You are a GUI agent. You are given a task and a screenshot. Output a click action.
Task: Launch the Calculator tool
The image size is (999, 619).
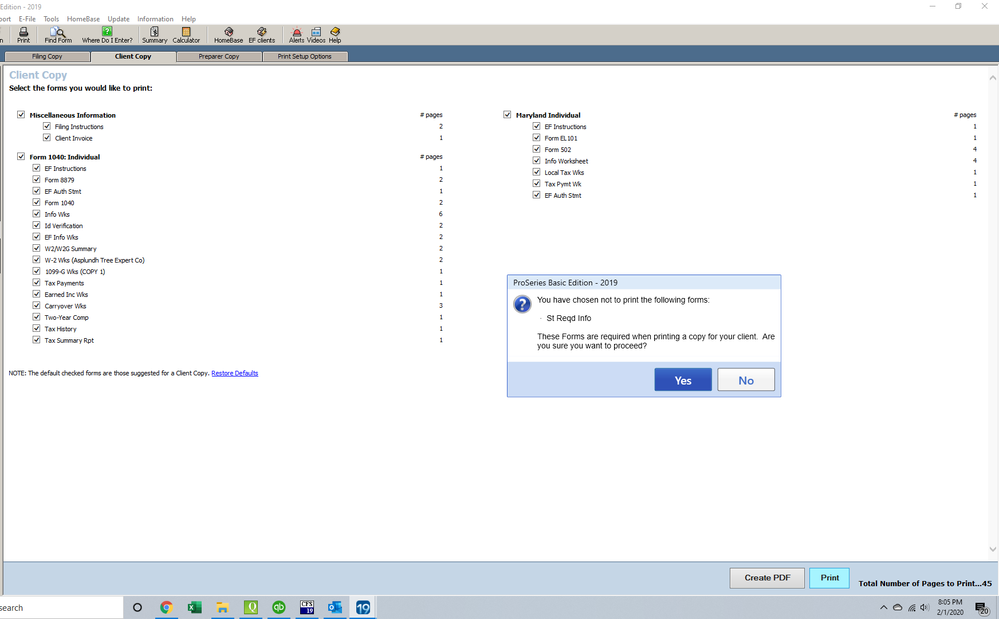coord(186,35)
